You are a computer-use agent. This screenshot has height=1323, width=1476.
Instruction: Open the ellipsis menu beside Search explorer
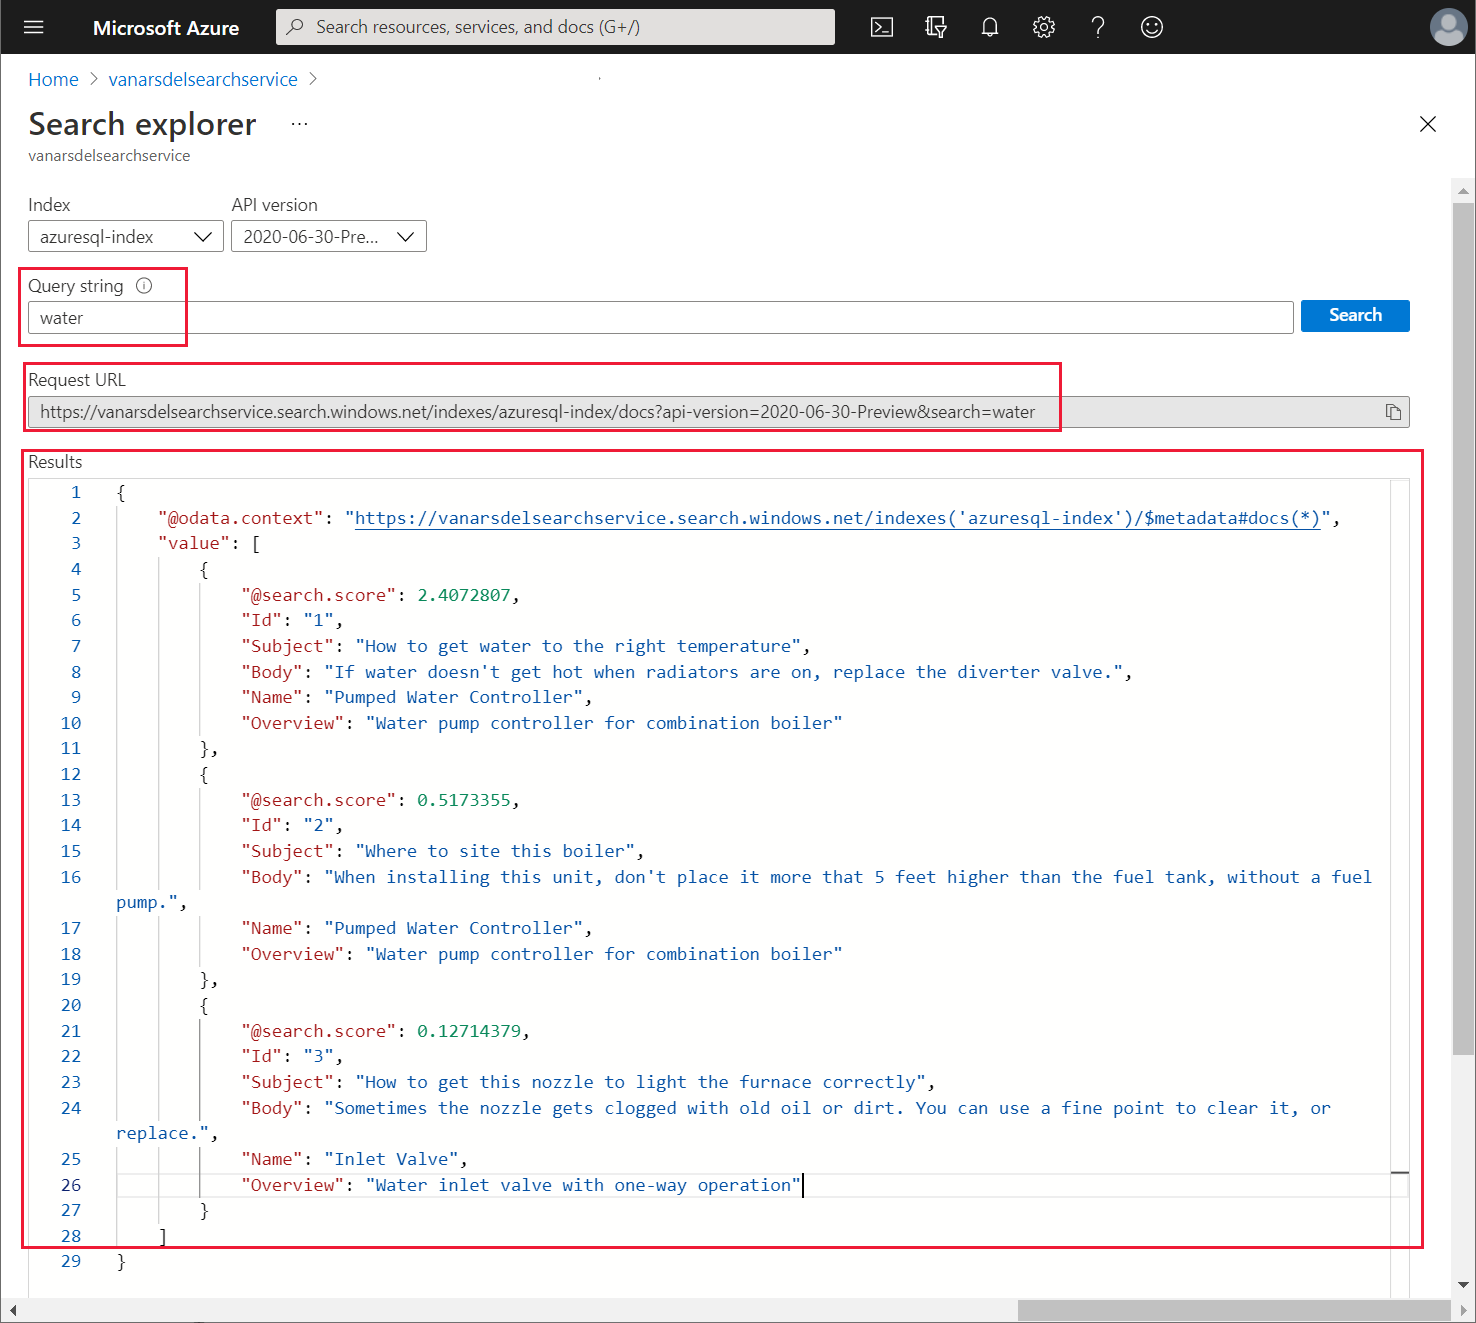[x=299, y=124]
